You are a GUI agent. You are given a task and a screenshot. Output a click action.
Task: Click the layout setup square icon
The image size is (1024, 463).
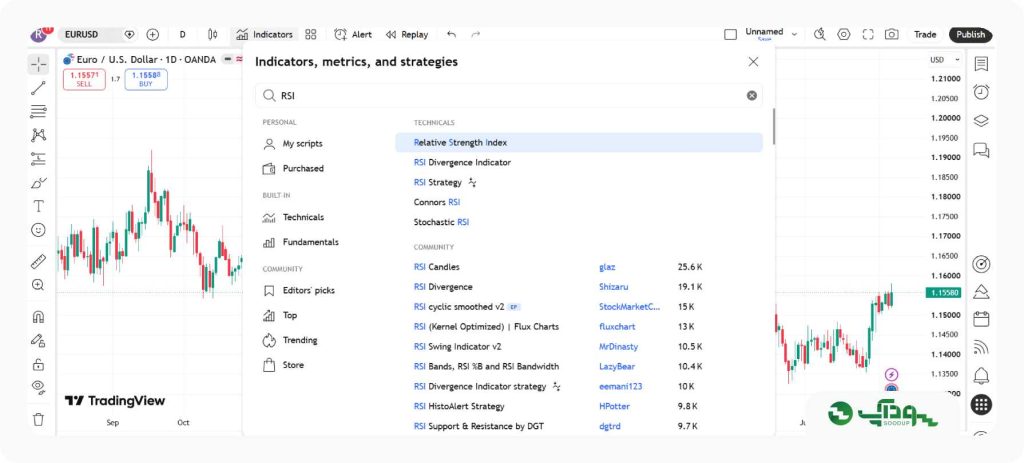point(731,35)
